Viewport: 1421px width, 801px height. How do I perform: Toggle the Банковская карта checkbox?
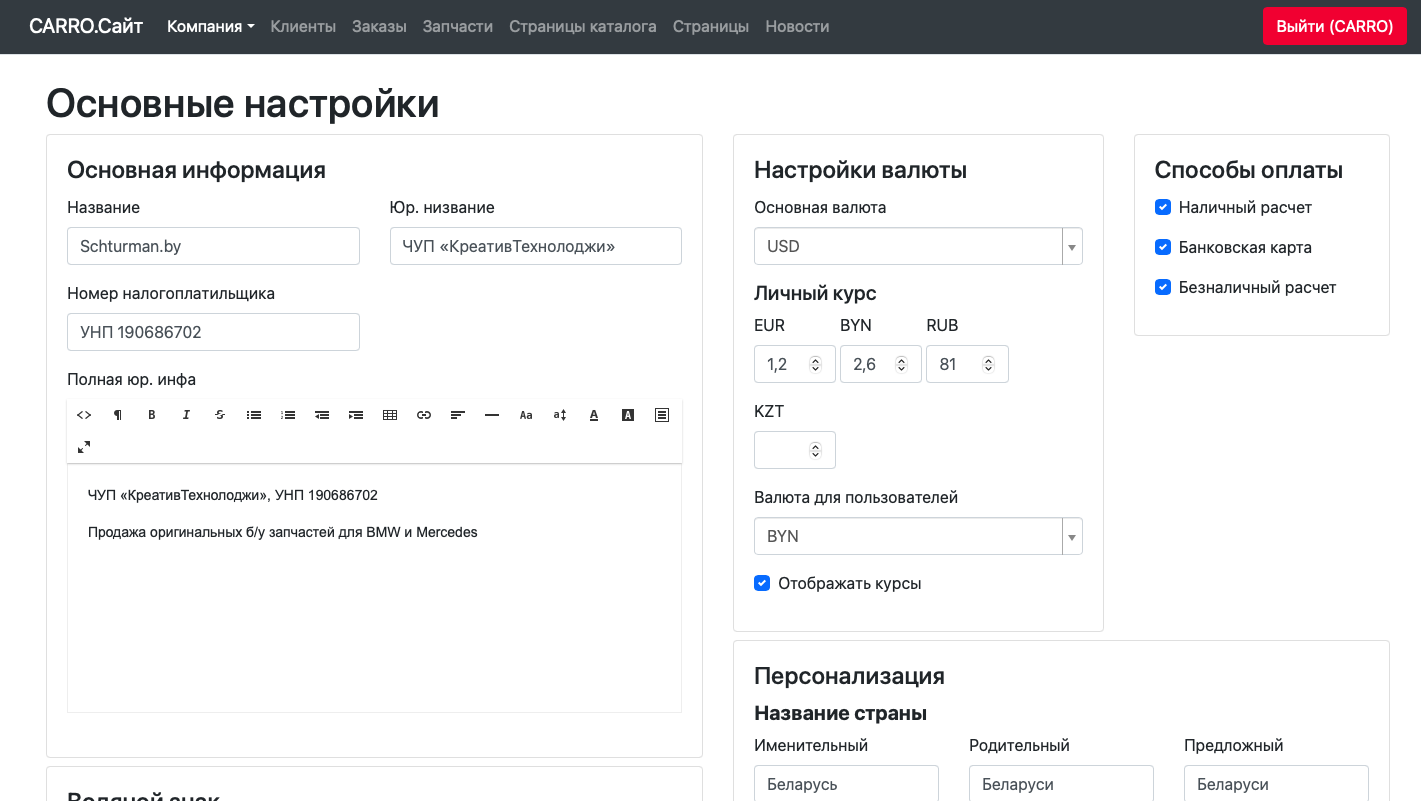click(1163, 247)
